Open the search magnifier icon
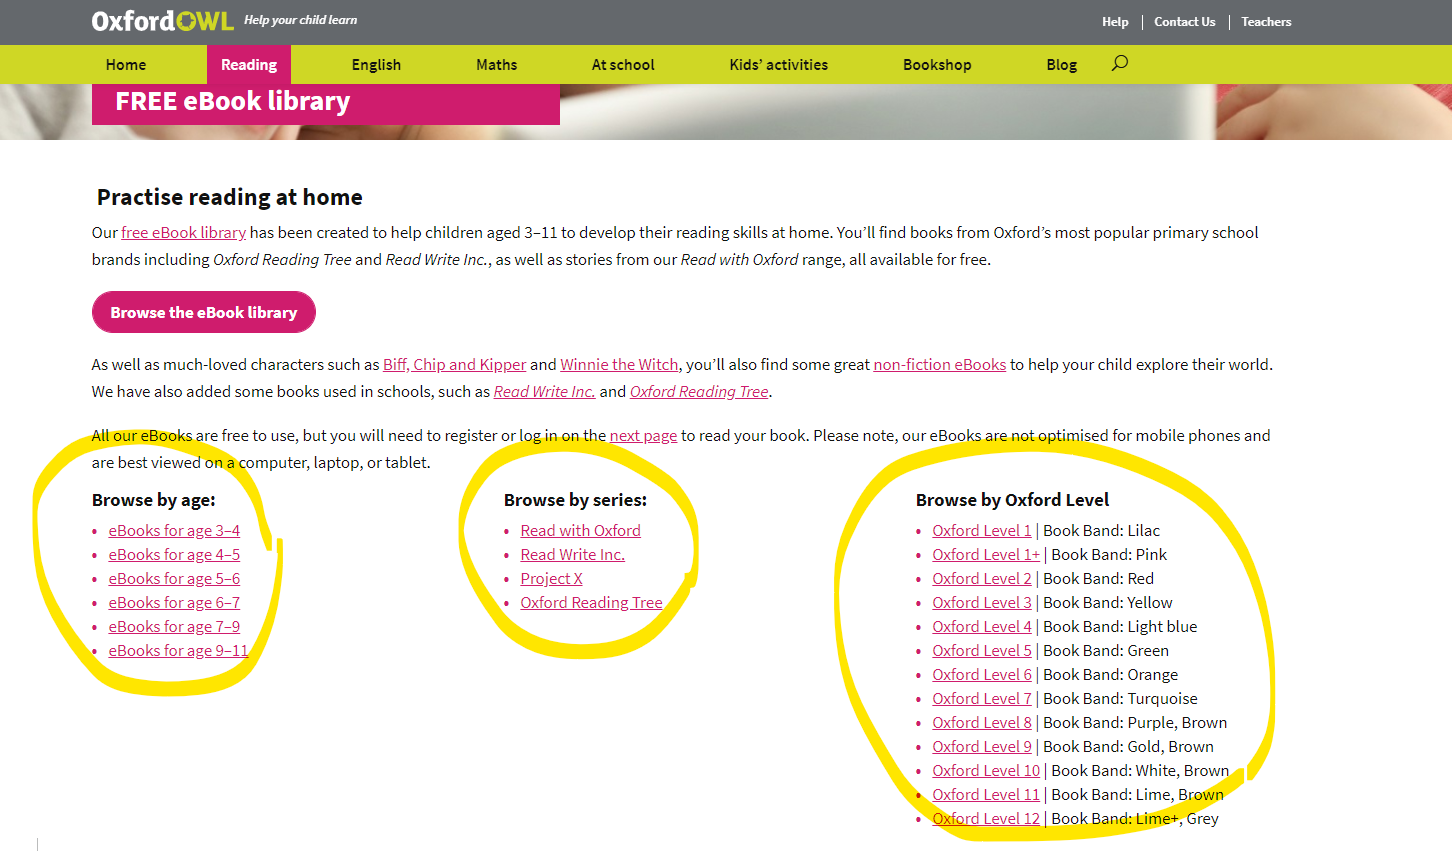The height and width of the screenshot is (851, 1452). coord(1119,63)
